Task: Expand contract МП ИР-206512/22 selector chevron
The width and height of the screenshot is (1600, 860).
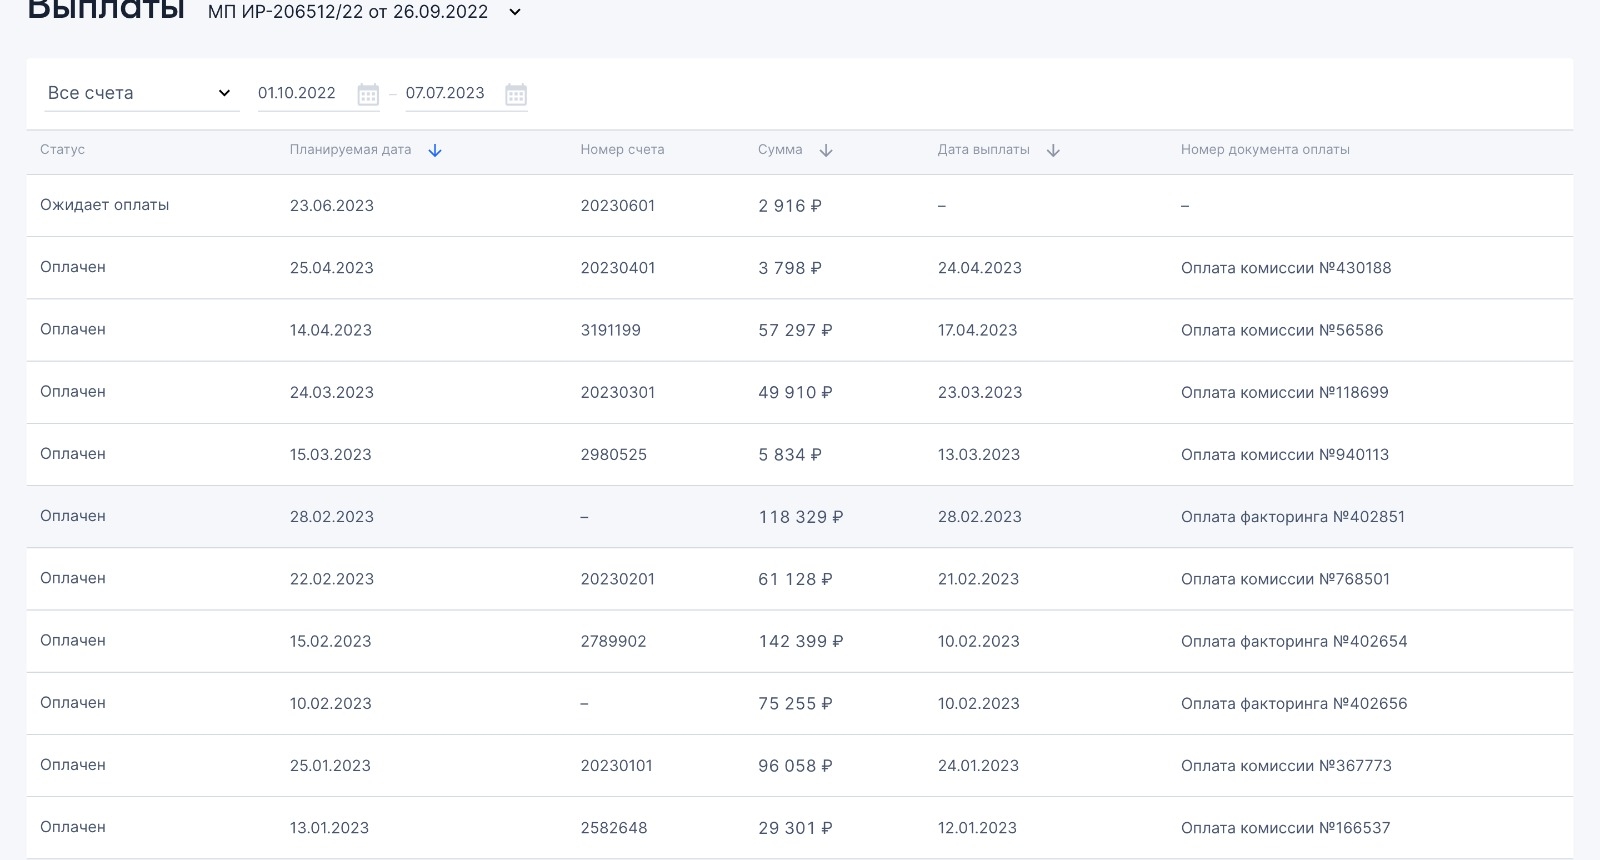Action: (x=515, y=13)
